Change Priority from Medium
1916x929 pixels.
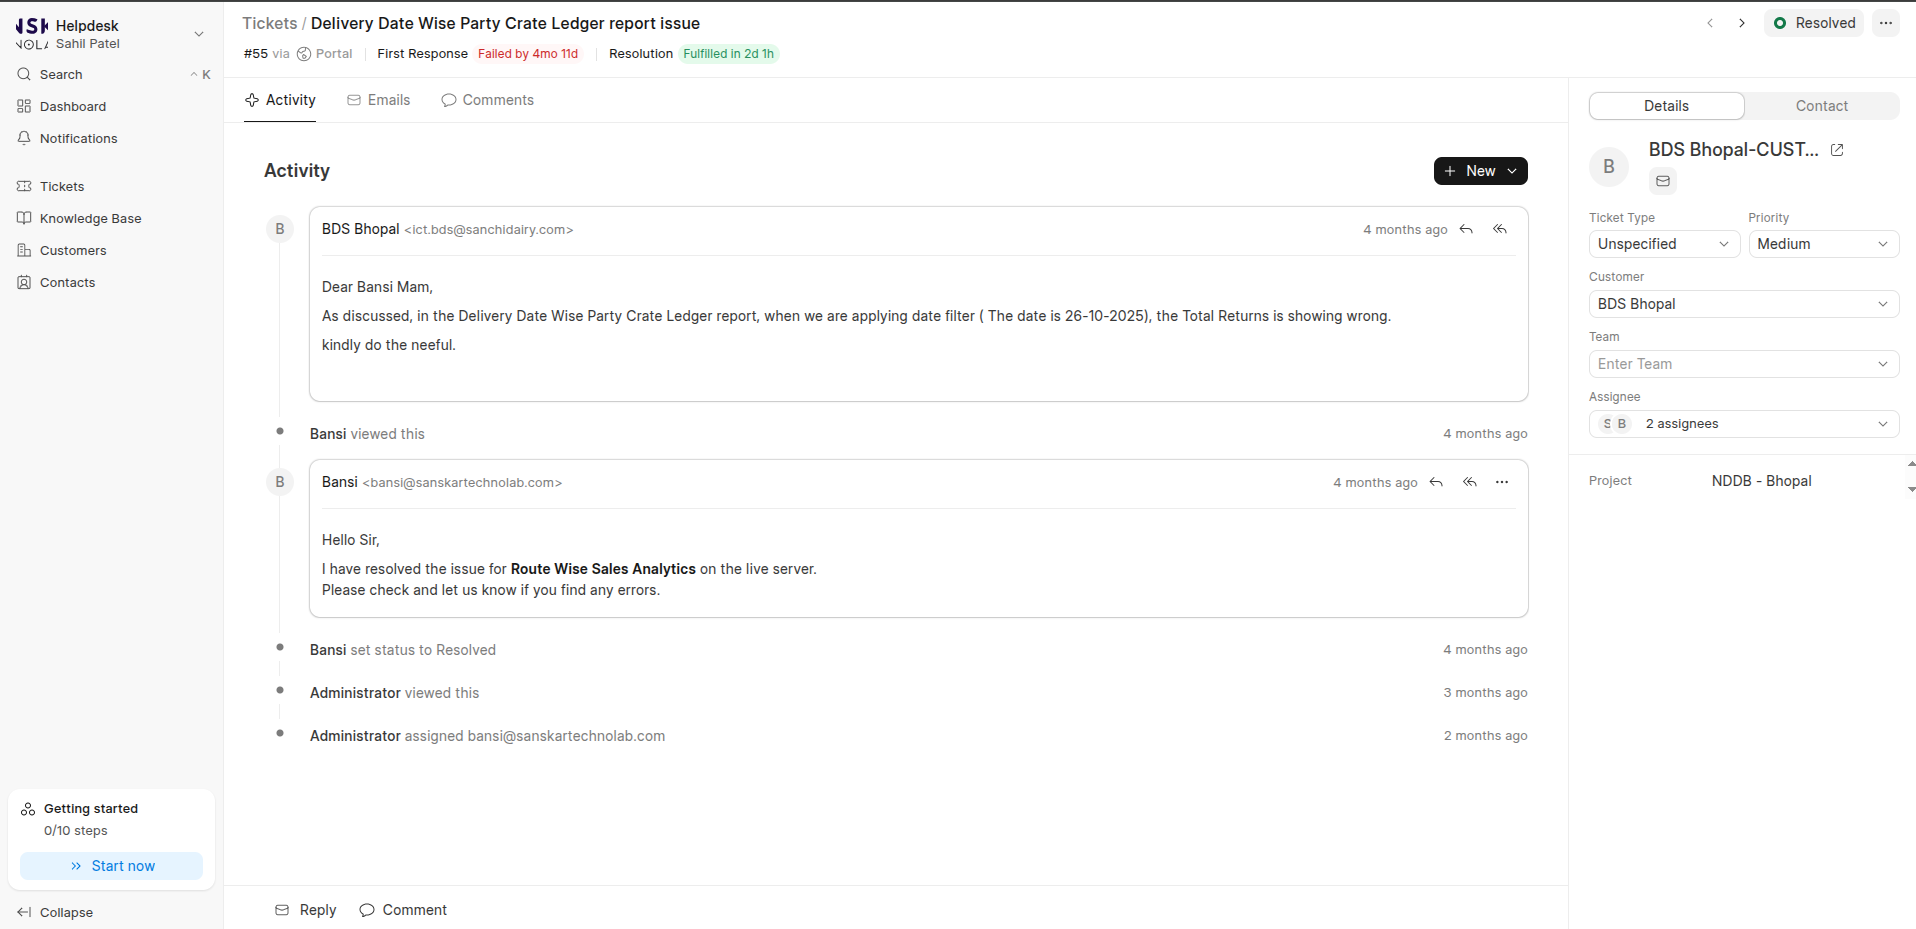pos(1823,244)
